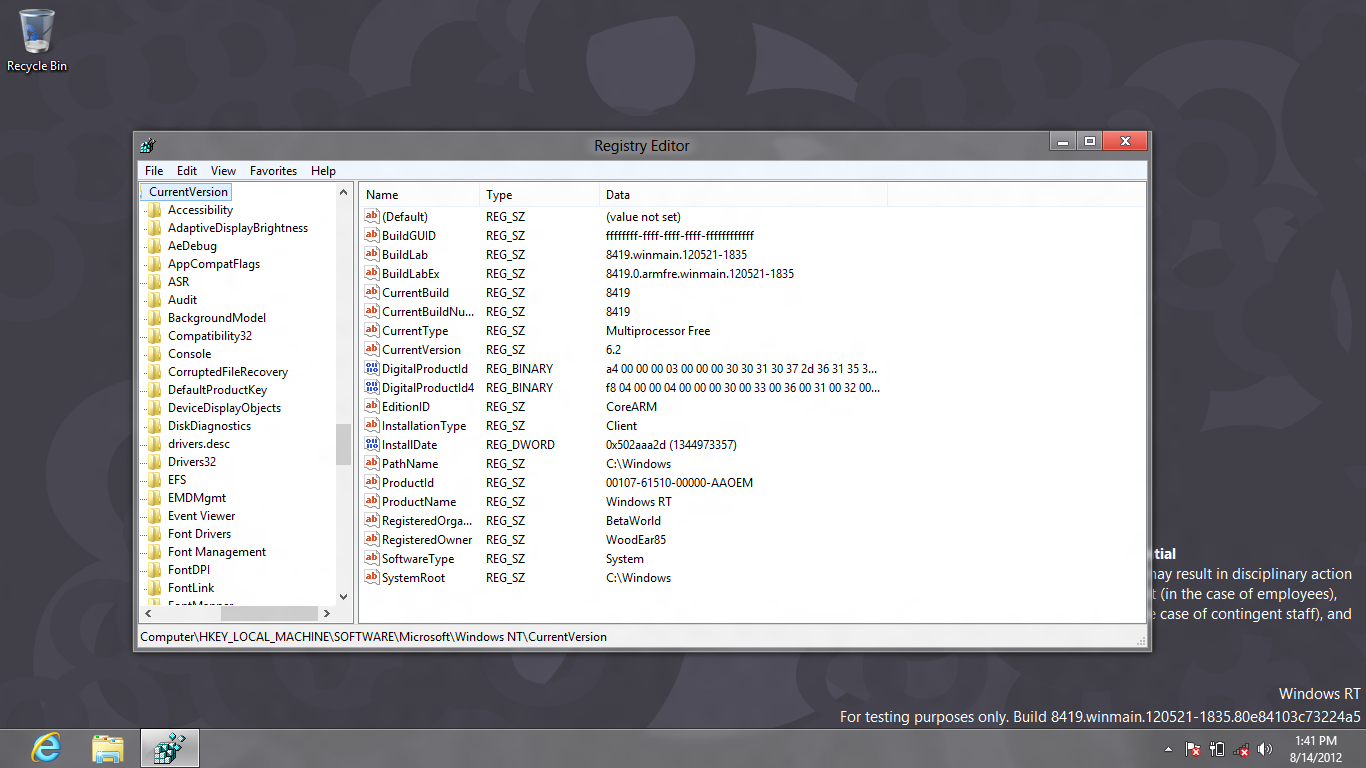Click the string icon beside (Default)
The height and width of the screenshot is (768, 1366).
(372, 216)
